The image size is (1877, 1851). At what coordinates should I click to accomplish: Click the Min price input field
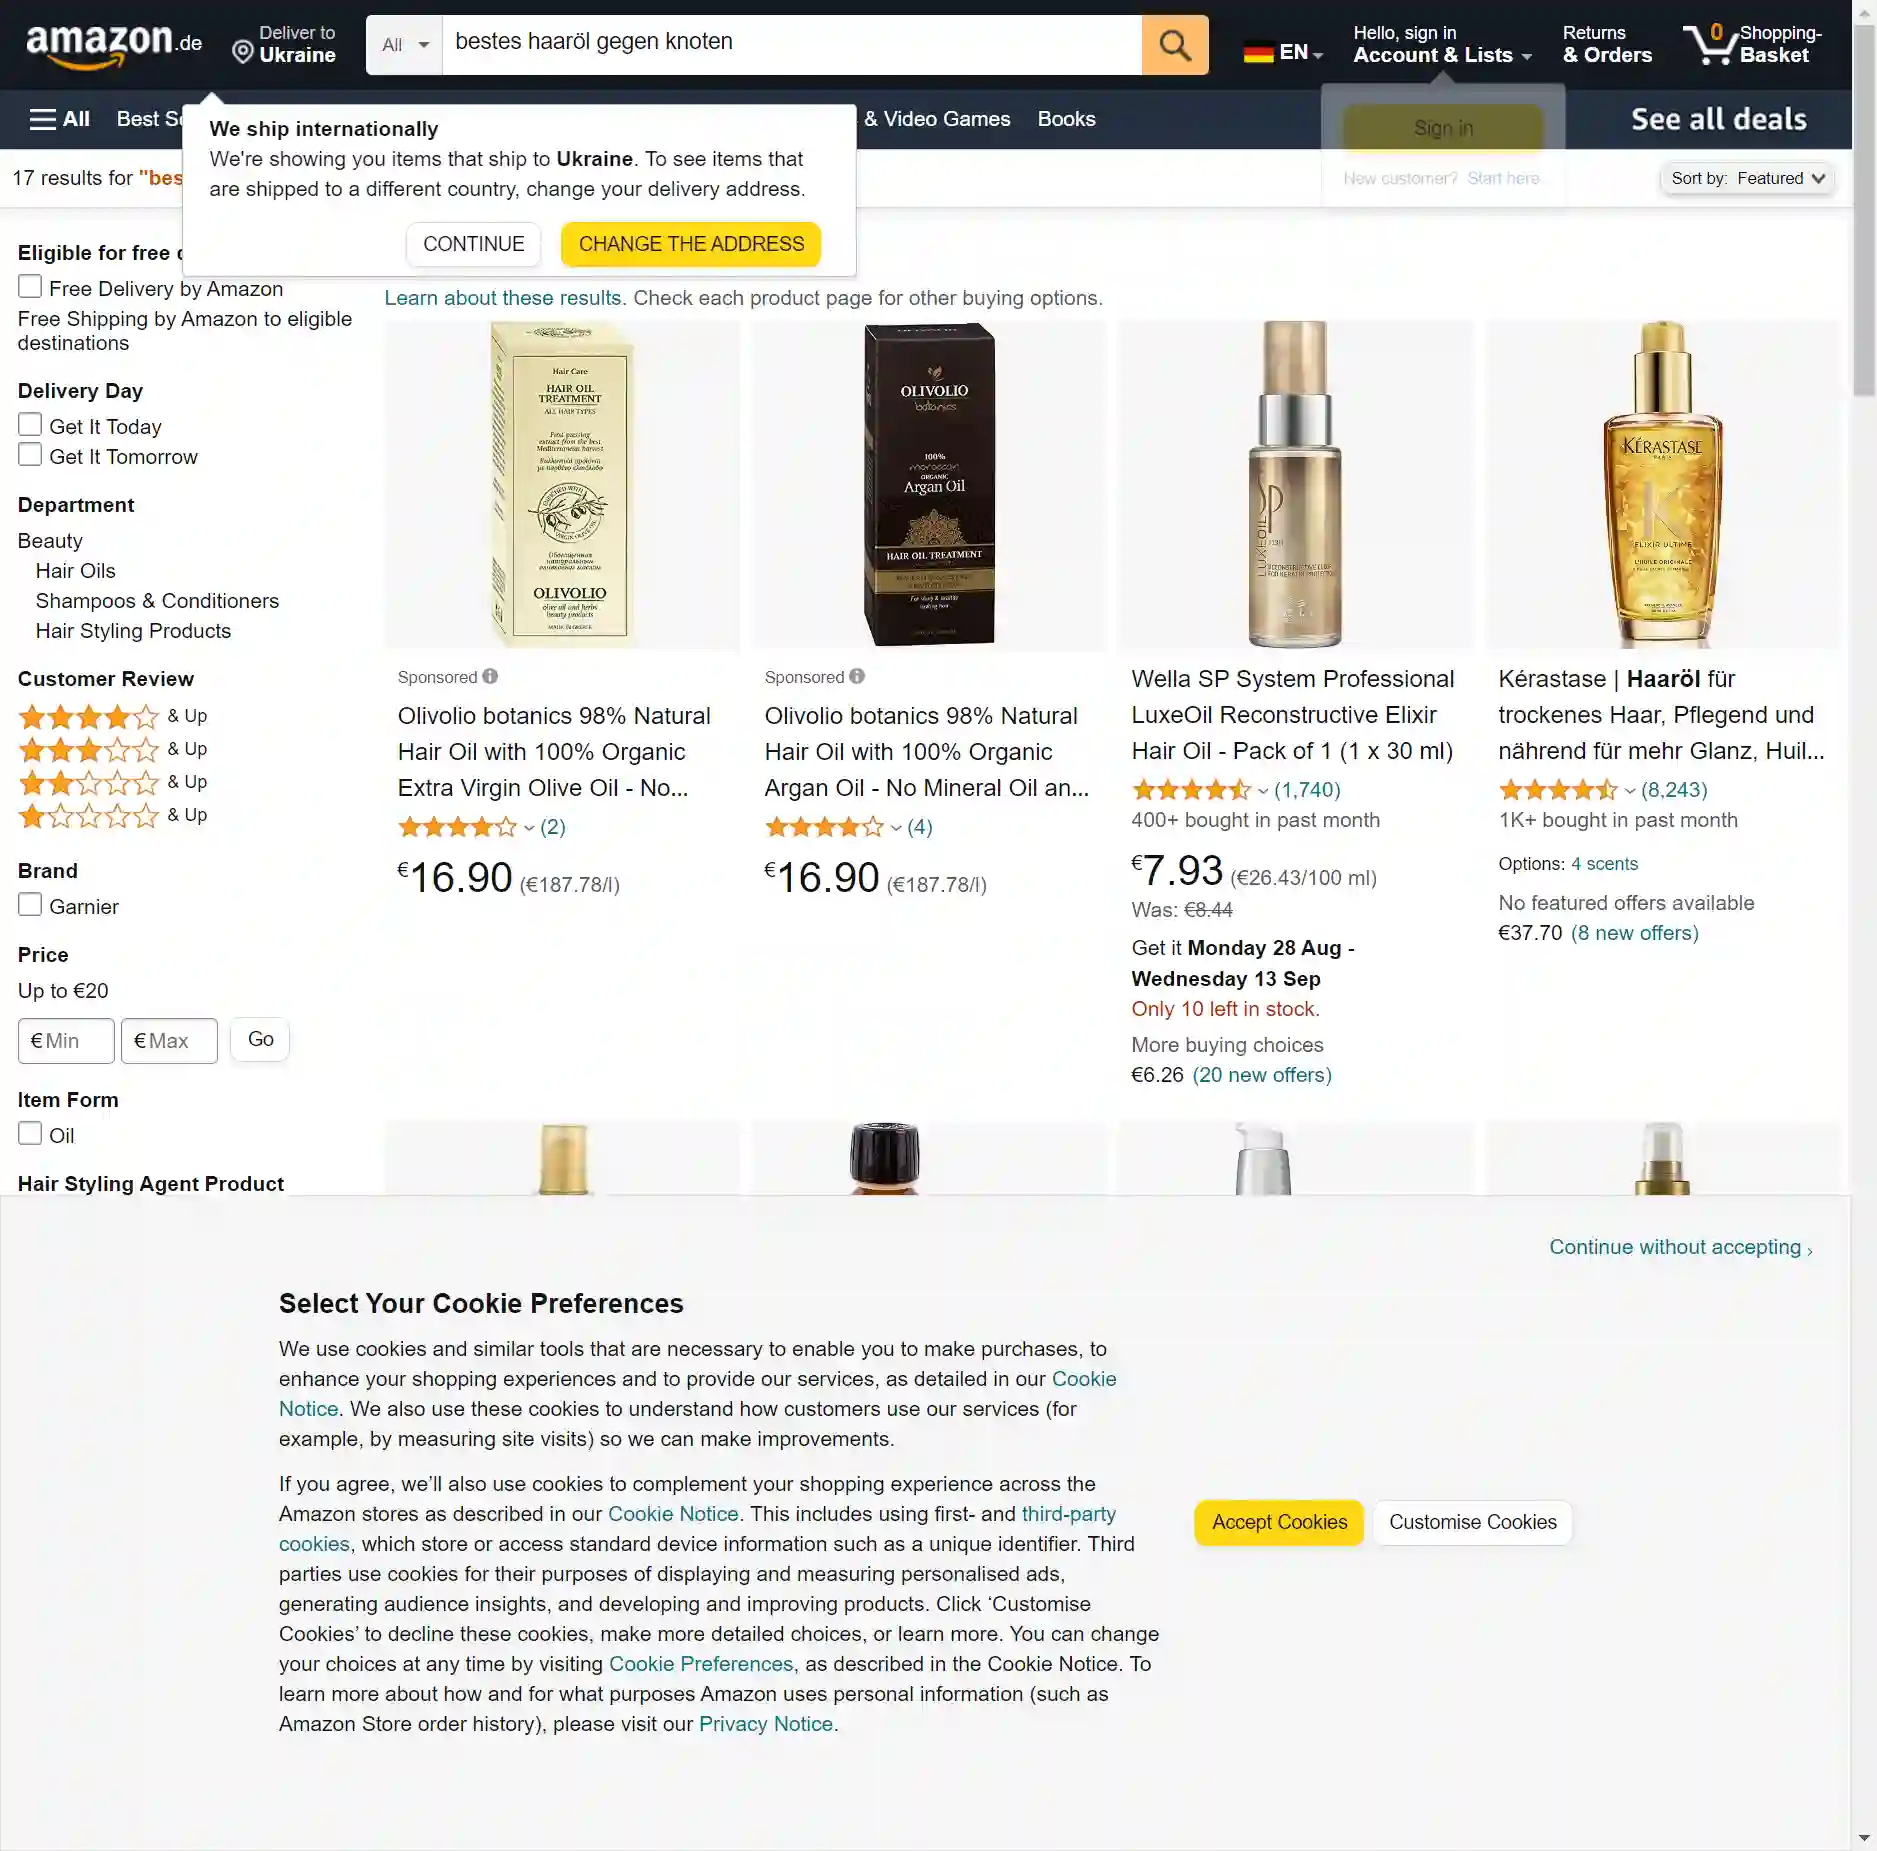pyautogui.click(x=66, y=1040)
